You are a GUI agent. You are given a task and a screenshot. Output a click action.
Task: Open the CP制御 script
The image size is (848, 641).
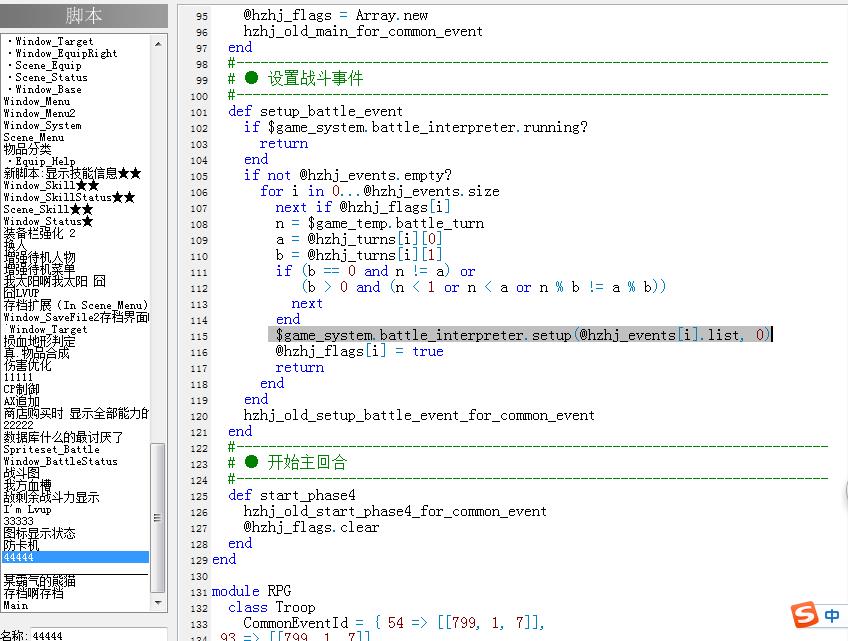[21, 389]
